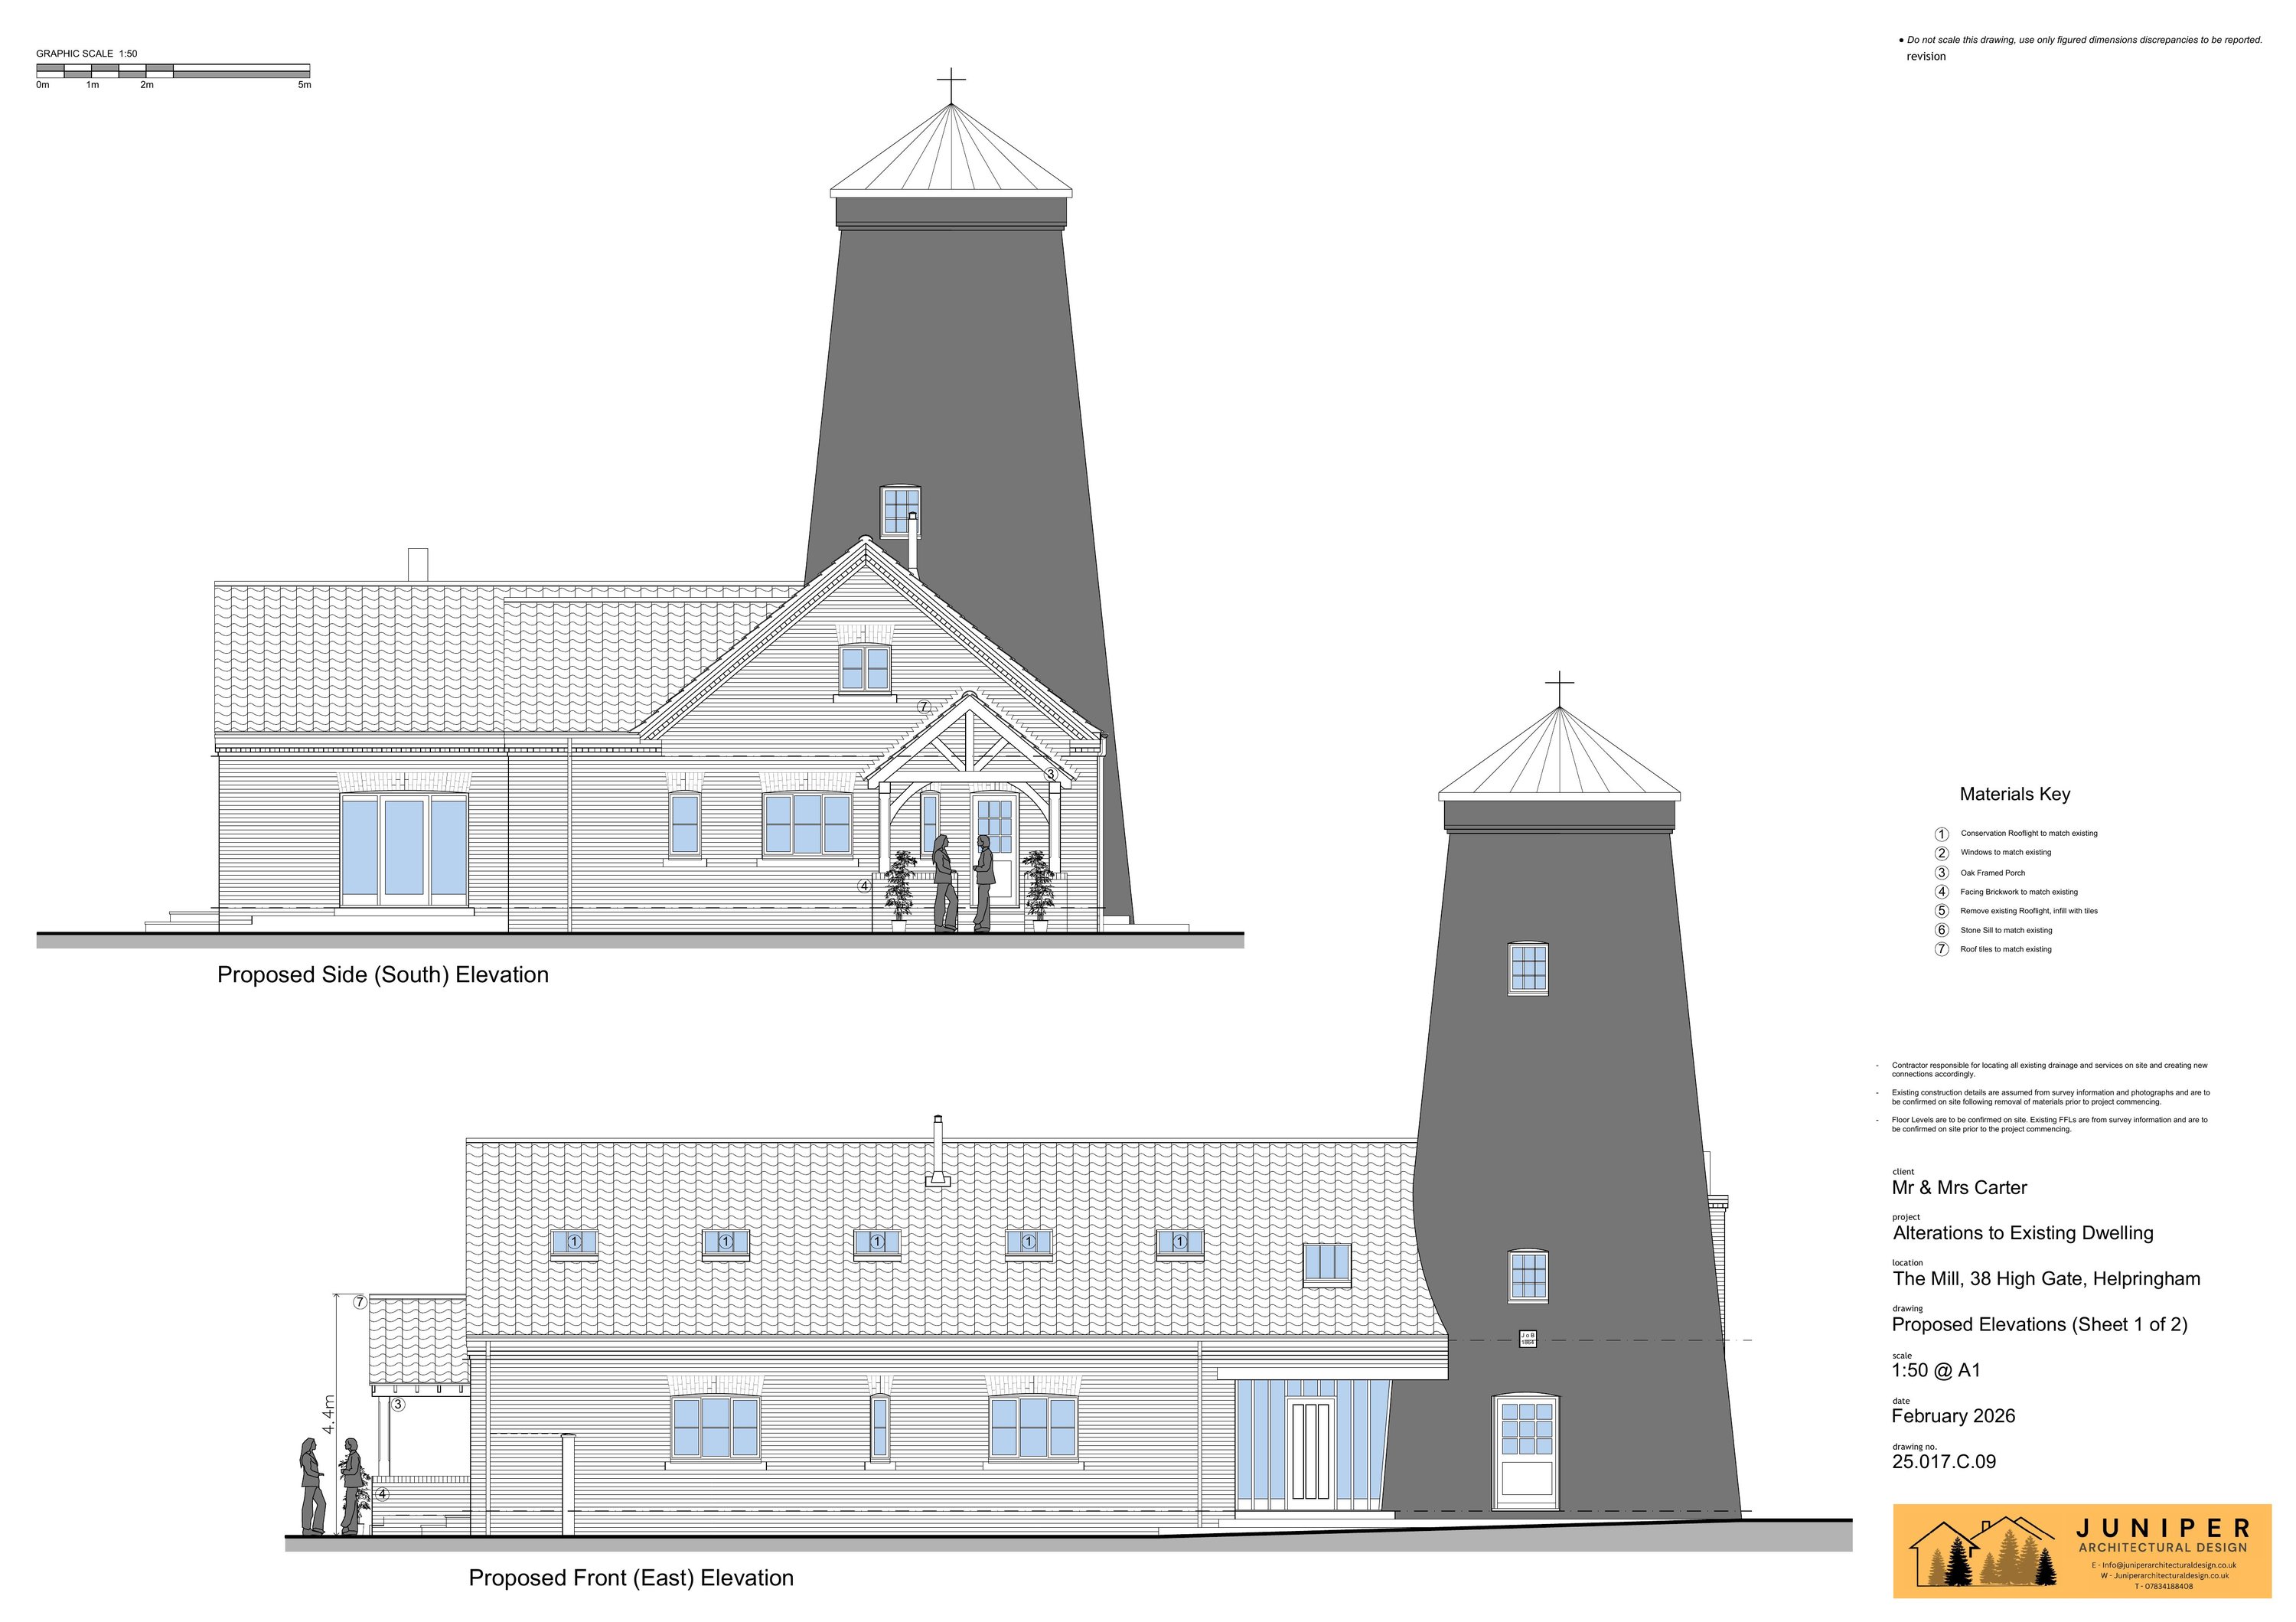Viewport: 2296px width, 1622px height.
Task: Click the 4.4m height dimension label
Action: [329, 1415]
